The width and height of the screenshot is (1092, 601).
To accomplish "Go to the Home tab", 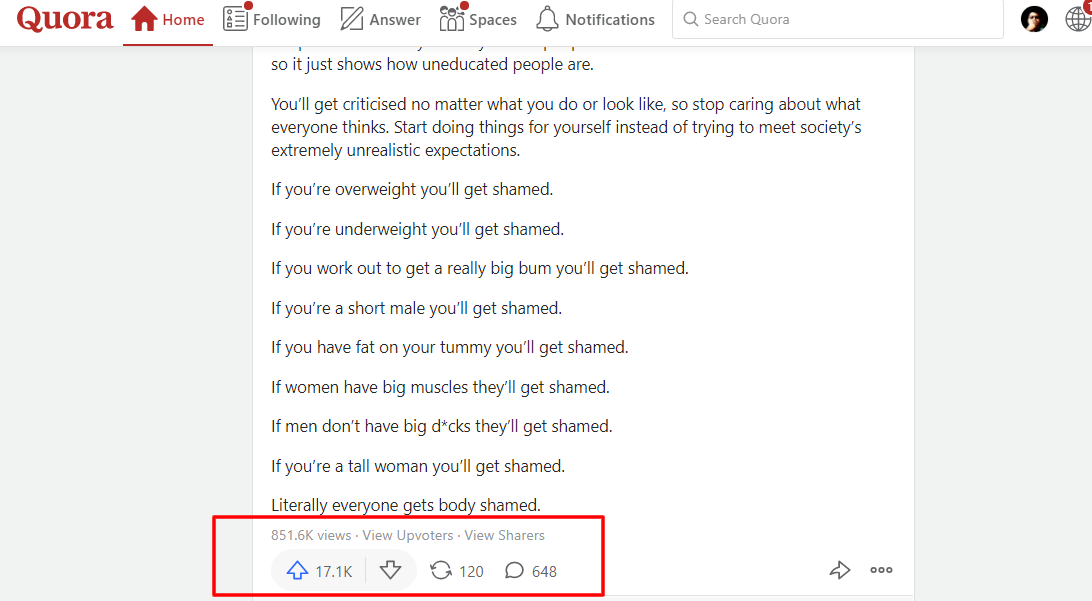I will 168,18.
